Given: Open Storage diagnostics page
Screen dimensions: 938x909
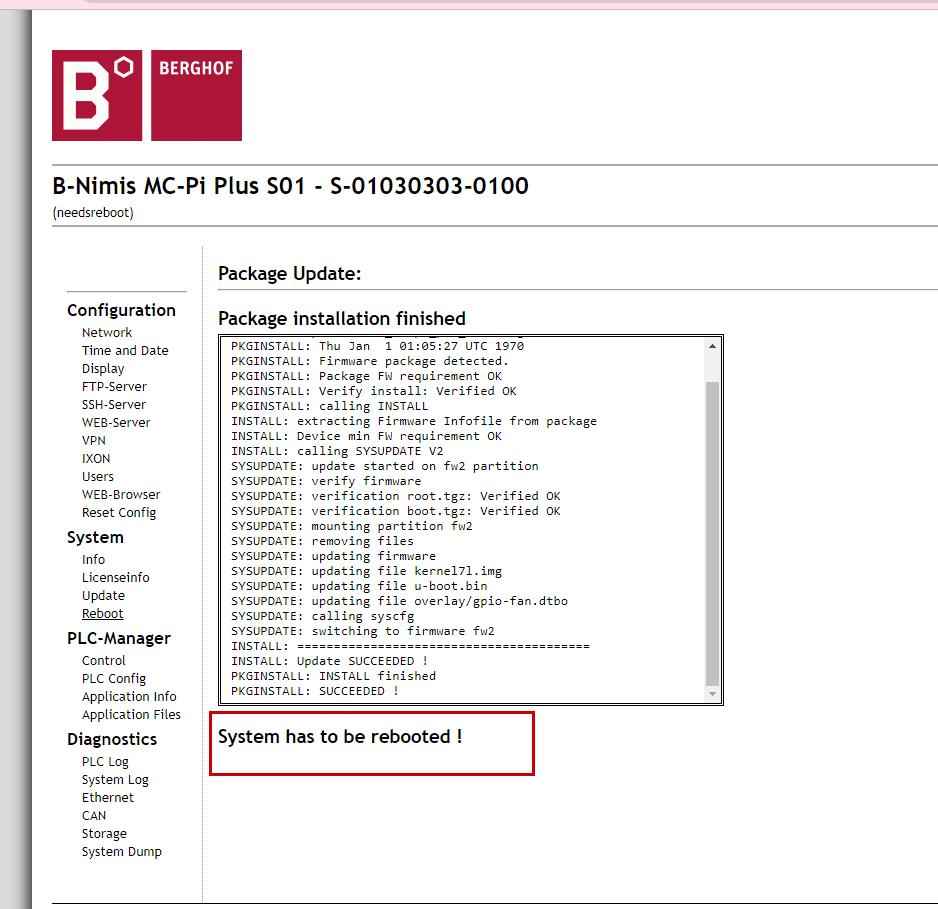Looking at the screenshot, I should (104, 834).
